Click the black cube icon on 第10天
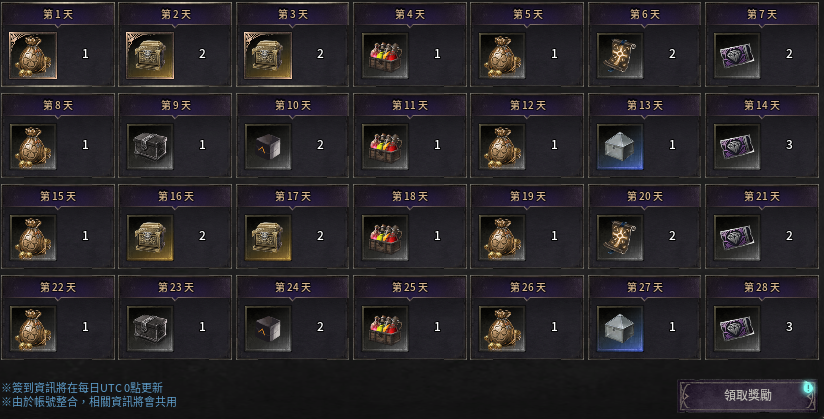824x419 pixels. click(268, 146)
